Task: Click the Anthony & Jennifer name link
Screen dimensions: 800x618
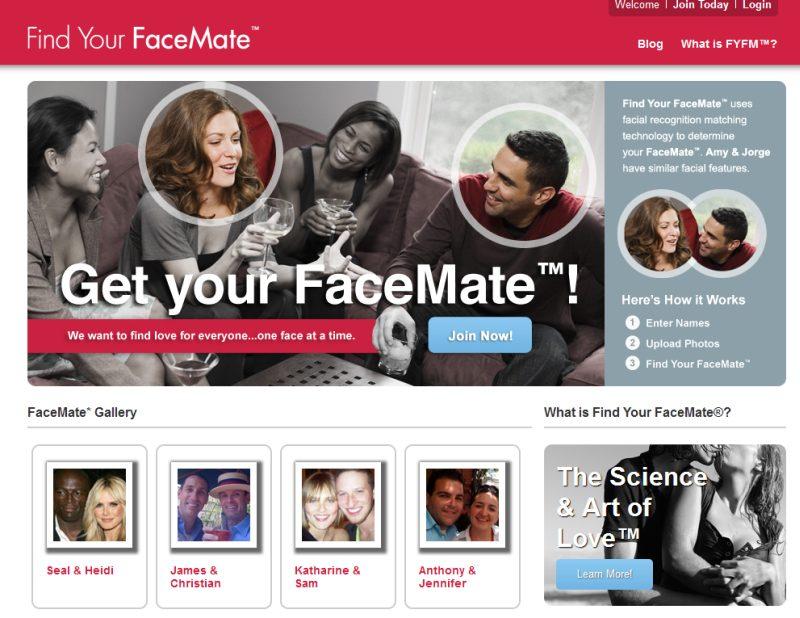Action: click(447, 577)
